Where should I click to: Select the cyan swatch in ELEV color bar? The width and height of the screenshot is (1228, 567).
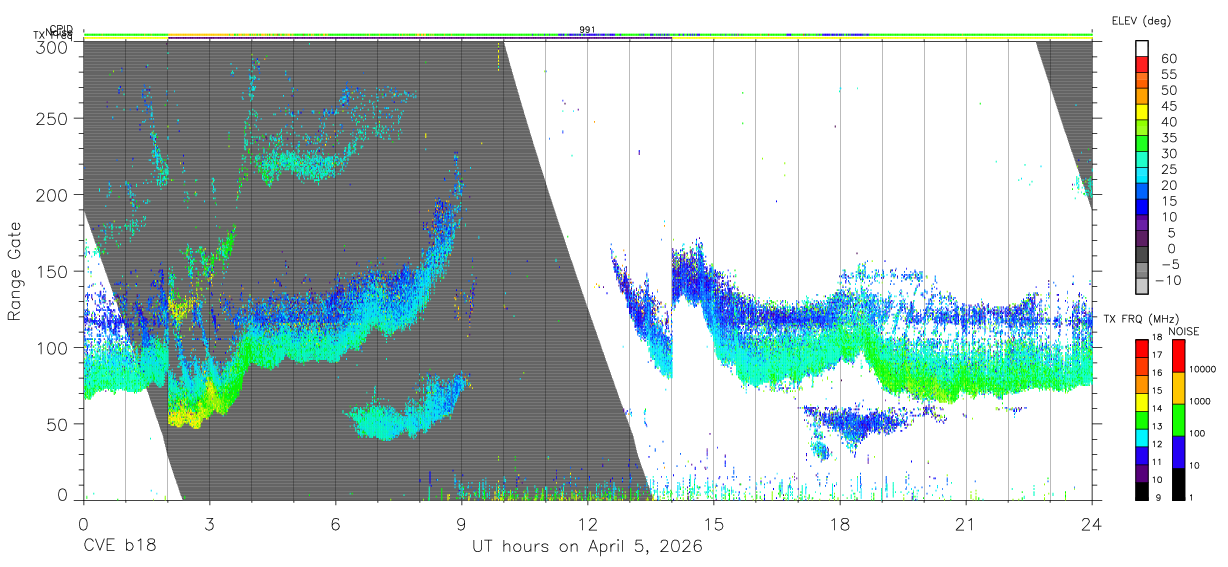[1143, 176]
